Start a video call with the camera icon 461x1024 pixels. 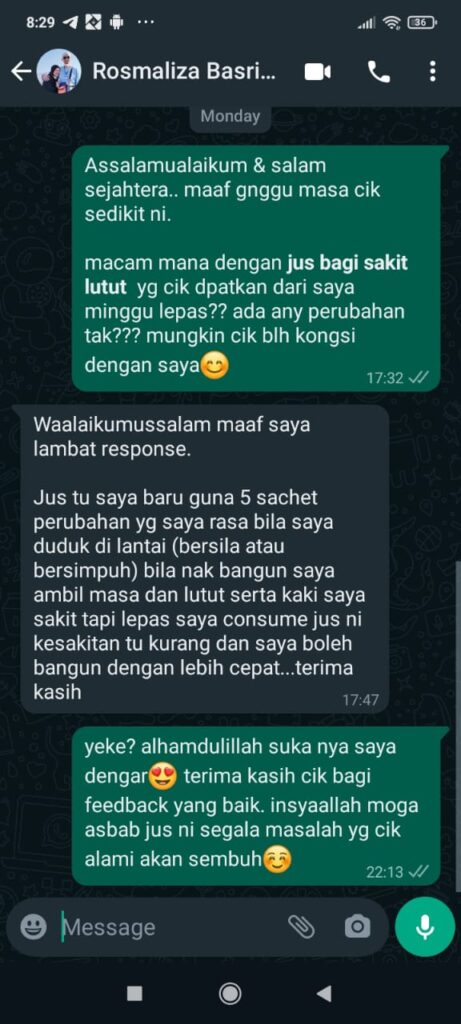(x=318, y=72)
